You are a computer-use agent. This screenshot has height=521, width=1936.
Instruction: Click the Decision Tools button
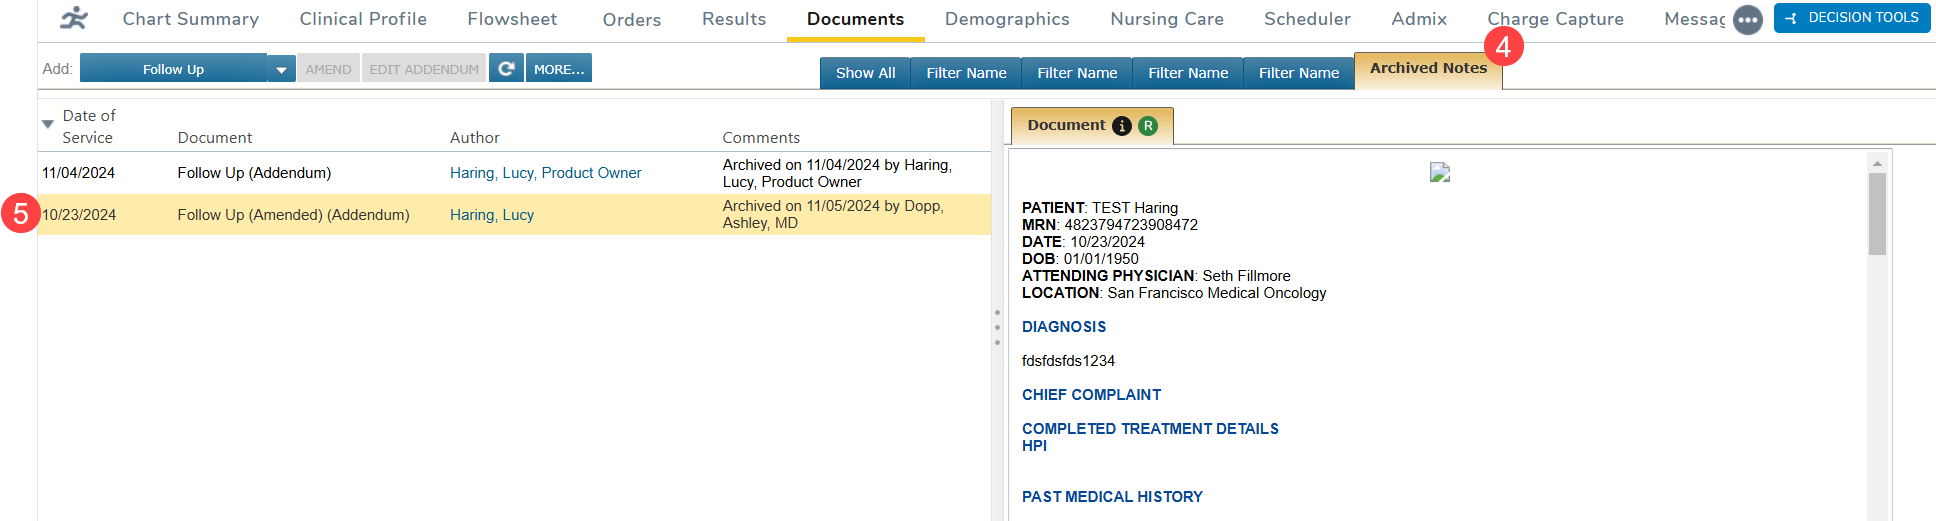[1851, 18]
